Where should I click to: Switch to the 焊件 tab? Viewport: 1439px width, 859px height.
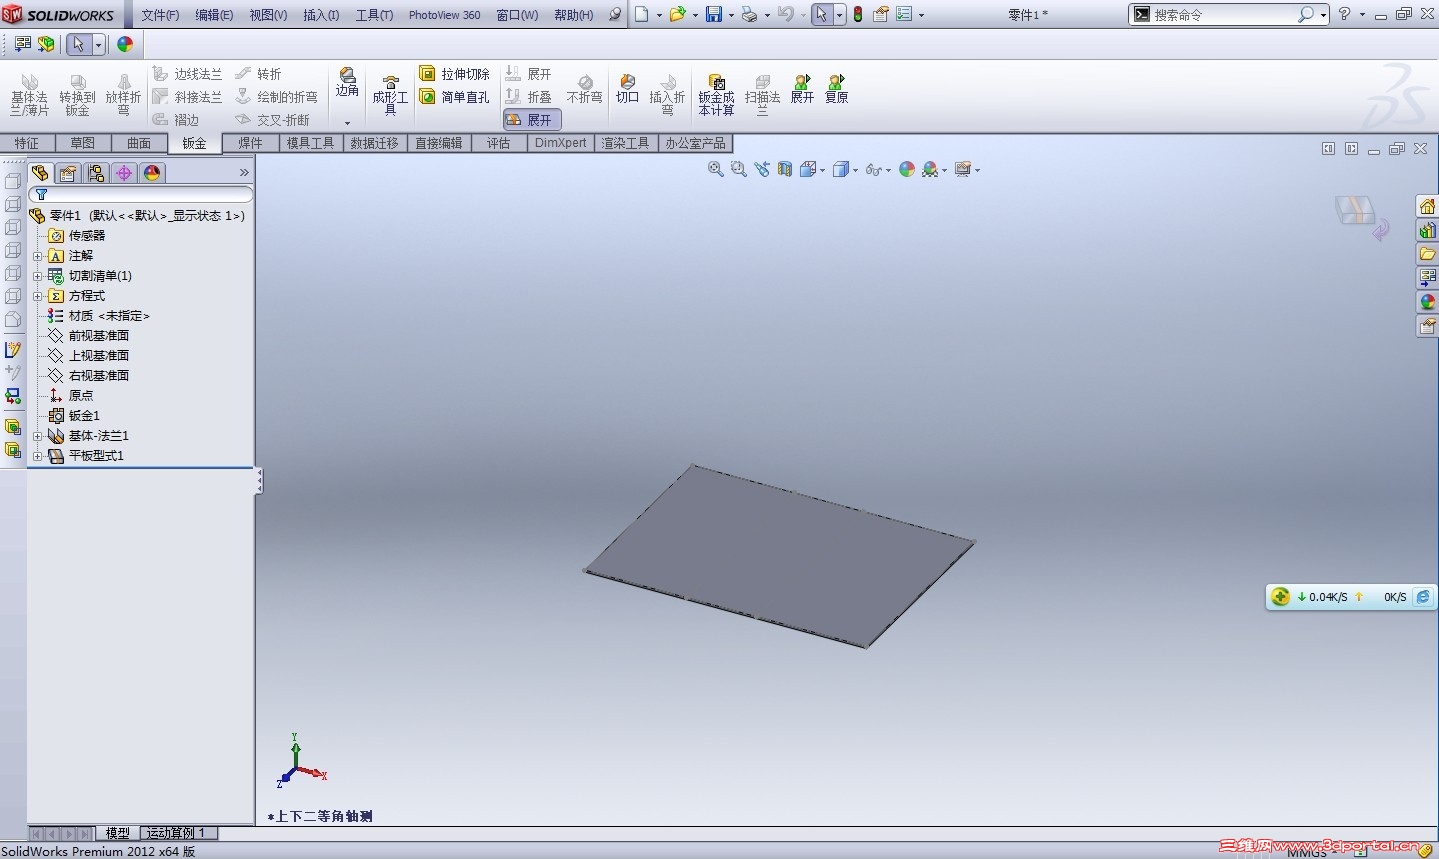[250, 143]
